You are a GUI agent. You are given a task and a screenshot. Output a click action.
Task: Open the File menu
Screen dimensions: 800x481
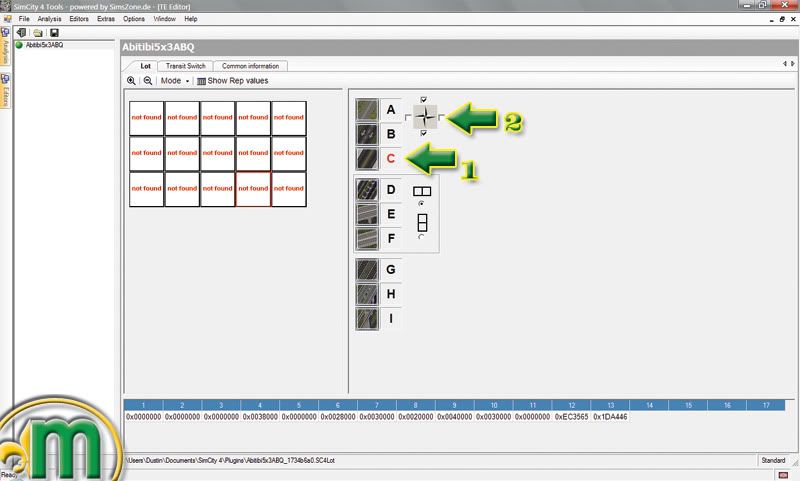point(24,19)
